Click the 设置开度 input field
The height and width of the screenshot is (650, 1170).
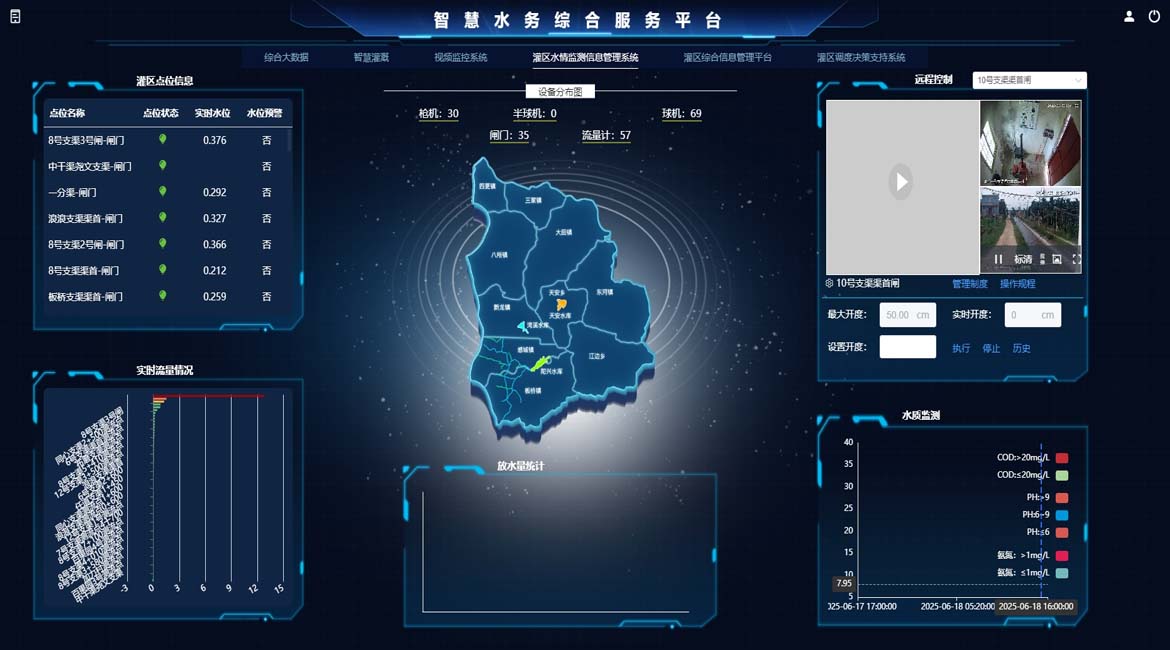pyautogui.click(x=907, y=347)
